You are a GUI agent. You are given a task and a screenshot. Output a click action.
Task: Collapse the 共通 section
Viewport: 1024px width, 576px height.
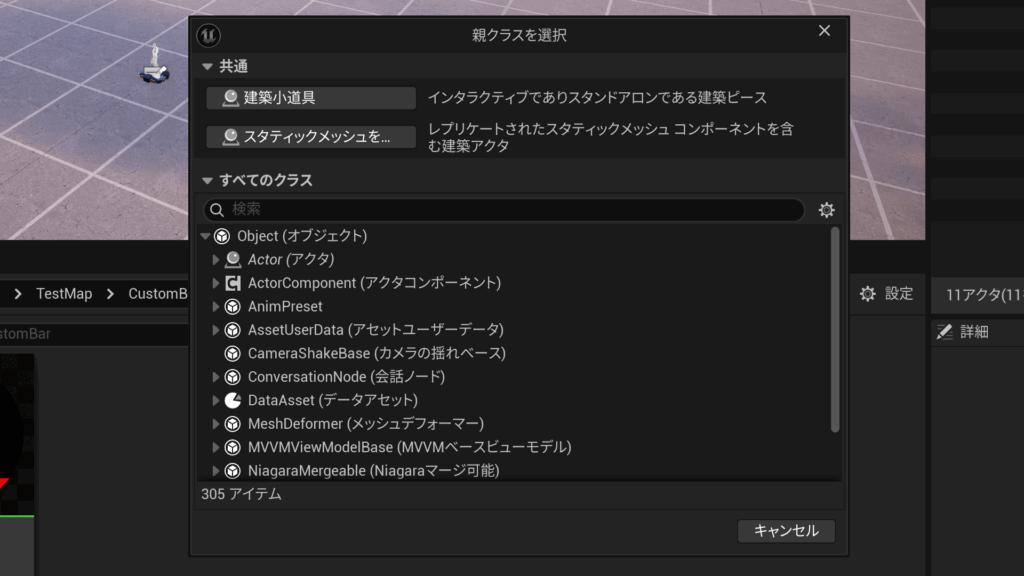[x=208, y=67]
